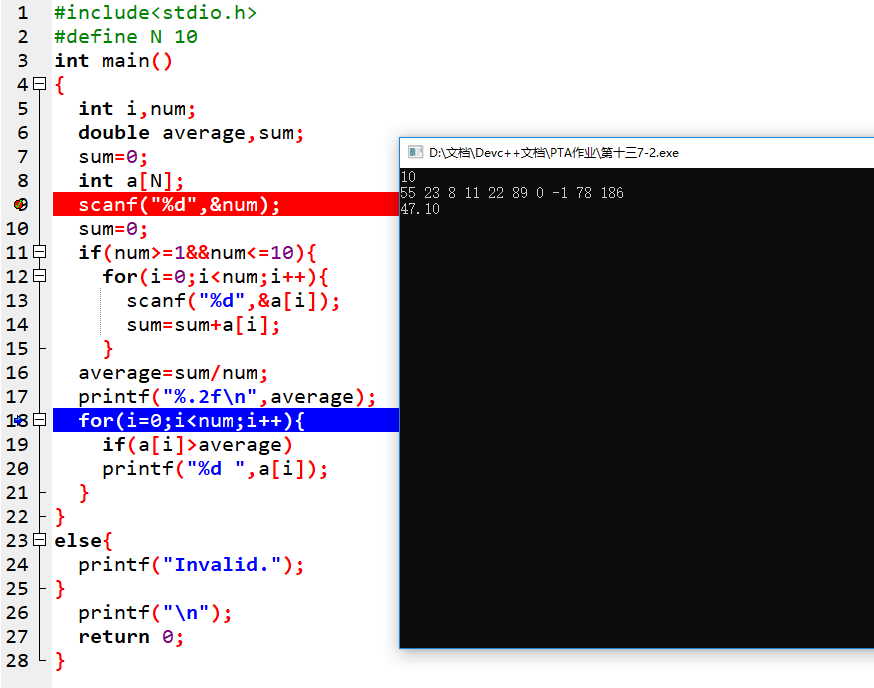Click the breakpoint marker on line 9
Image resolution: width=874 pixels, height=688 pixels.
coord(21,204)
